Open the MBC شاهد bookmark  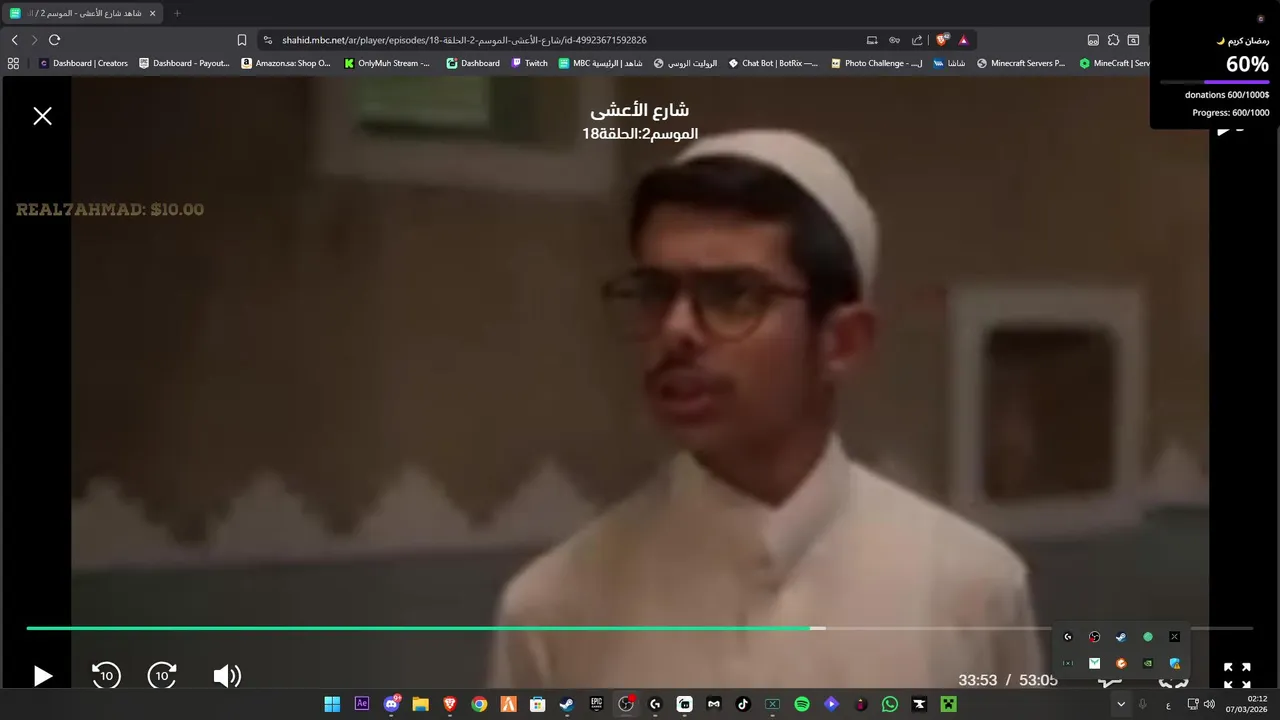click(x=601, y=63)
